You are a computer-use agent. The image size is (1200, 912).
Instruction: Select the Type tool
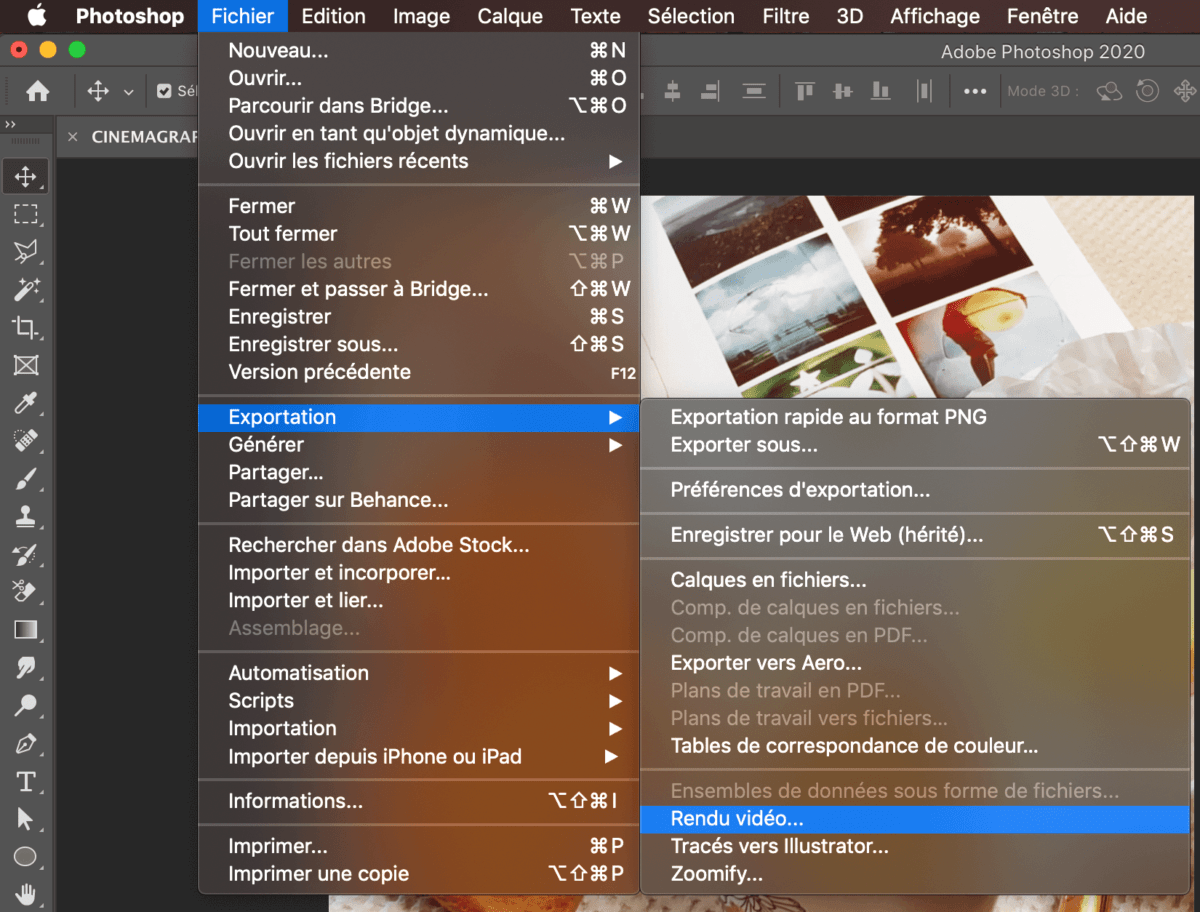coord(25,780)
